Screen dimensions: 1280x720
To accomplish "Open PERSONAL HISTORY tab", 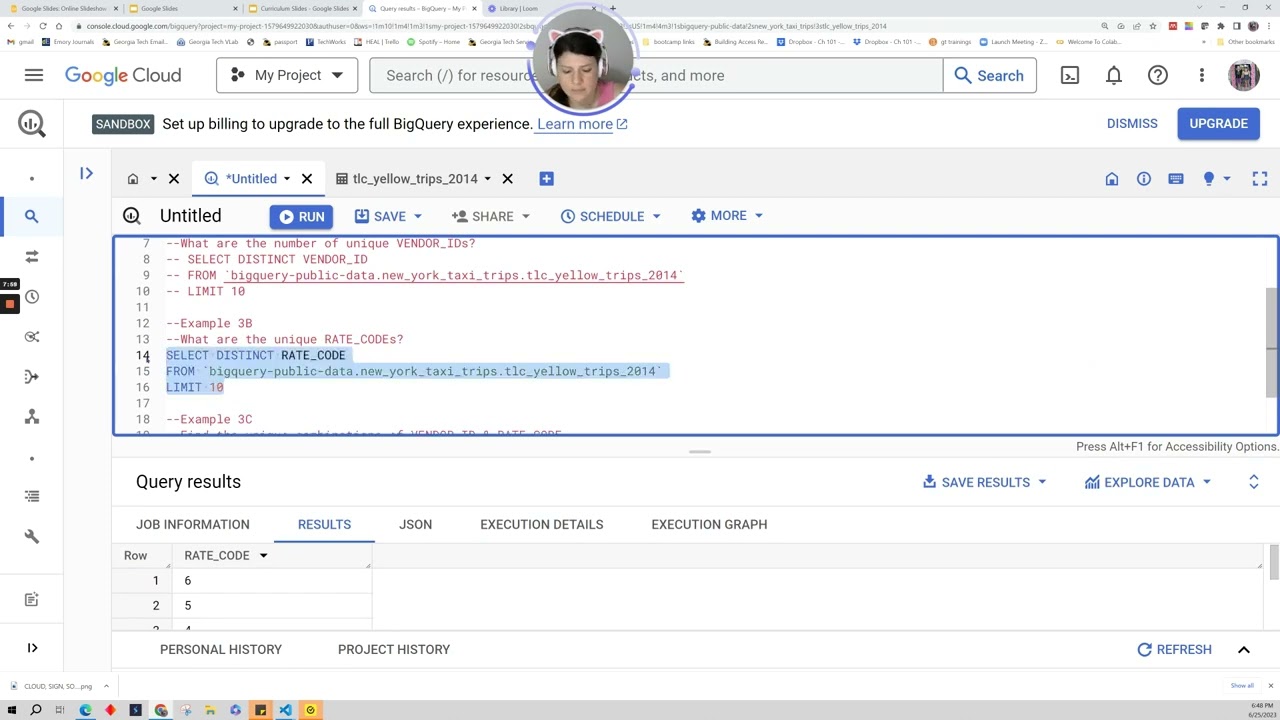I will [221, 650].
